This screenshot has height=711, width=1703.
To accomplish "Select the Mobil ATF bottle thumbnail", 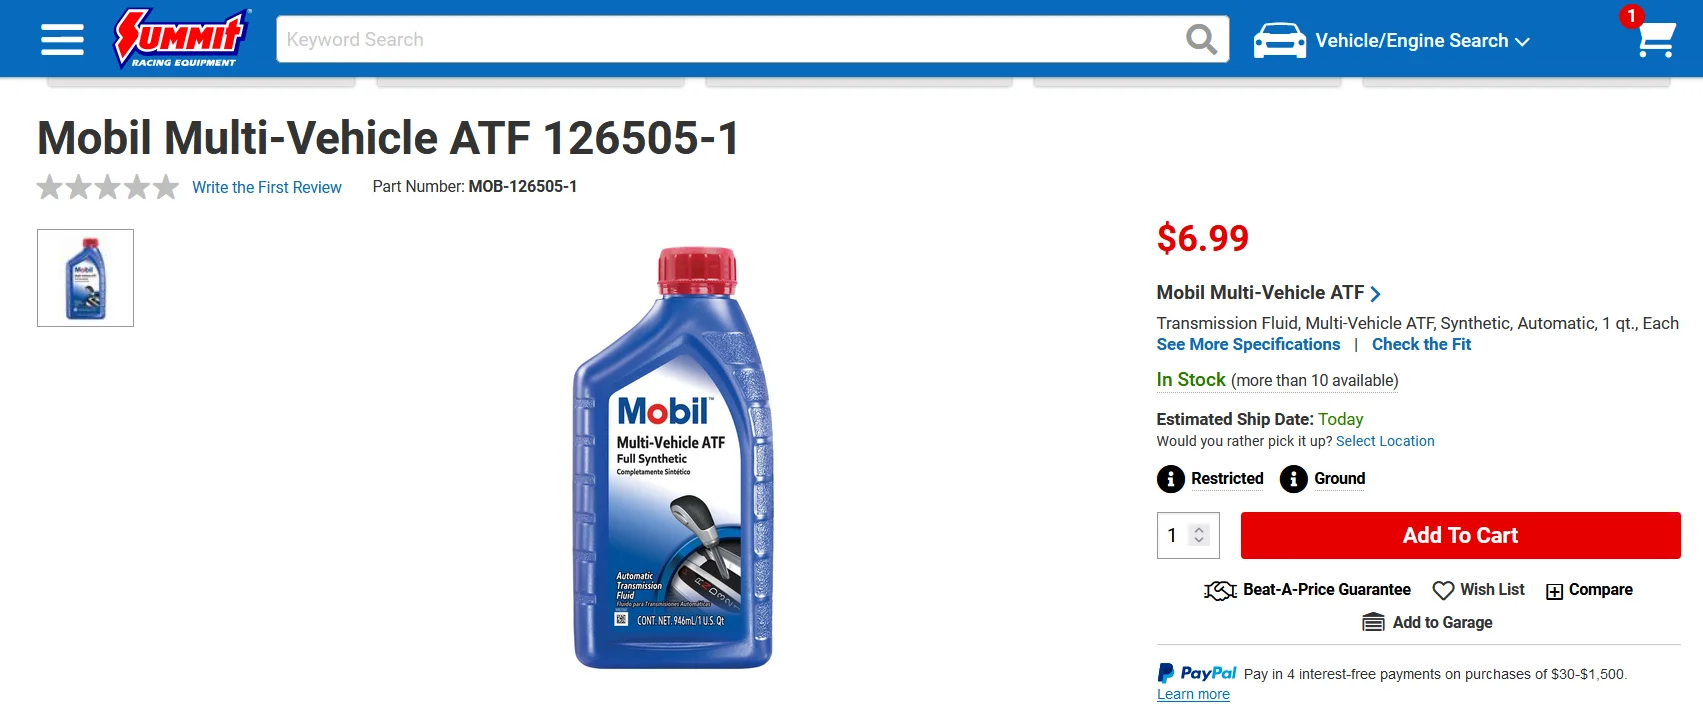I will (x=85, y=278).
